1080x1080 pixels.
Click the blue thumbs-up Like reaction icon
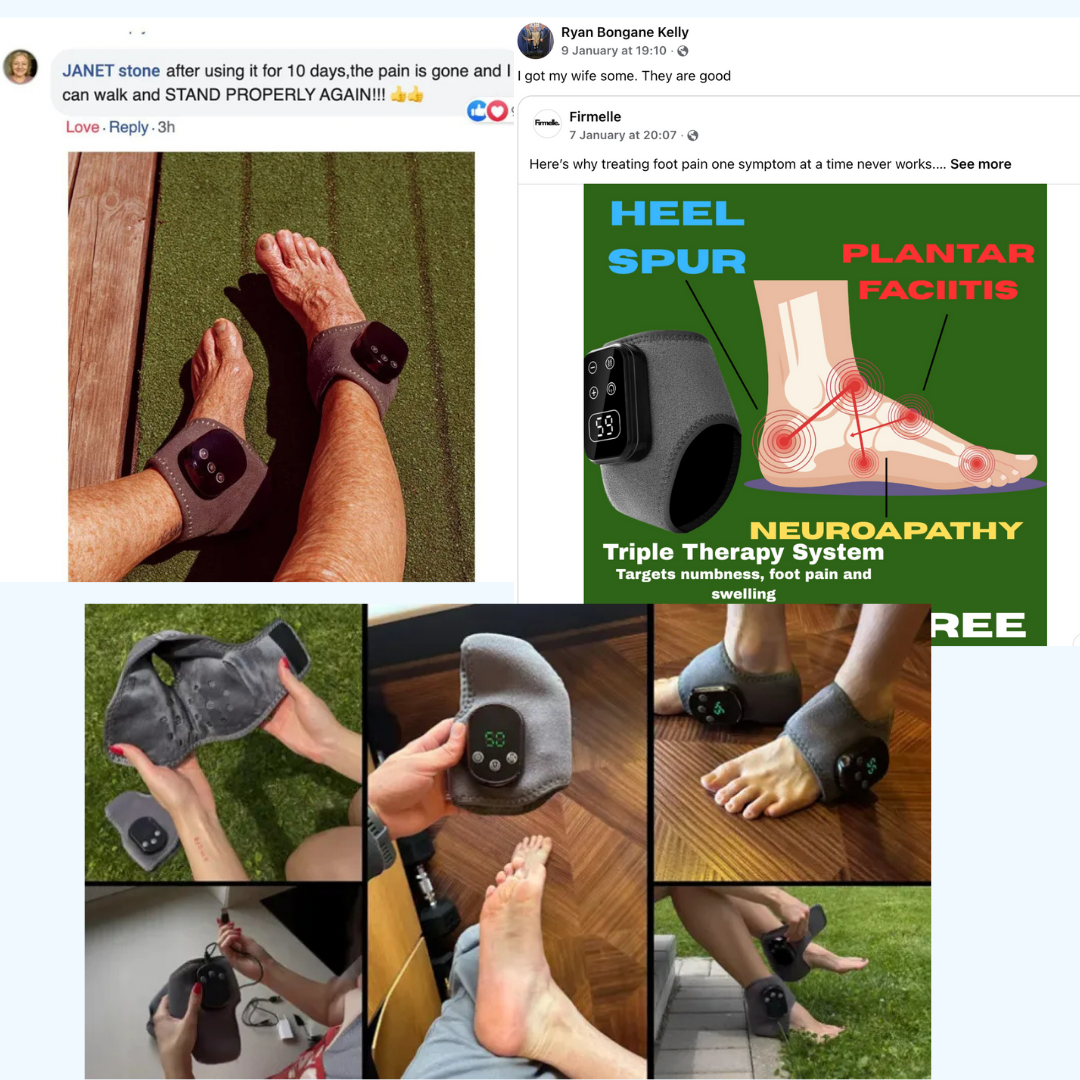click(x=477, y=110)
